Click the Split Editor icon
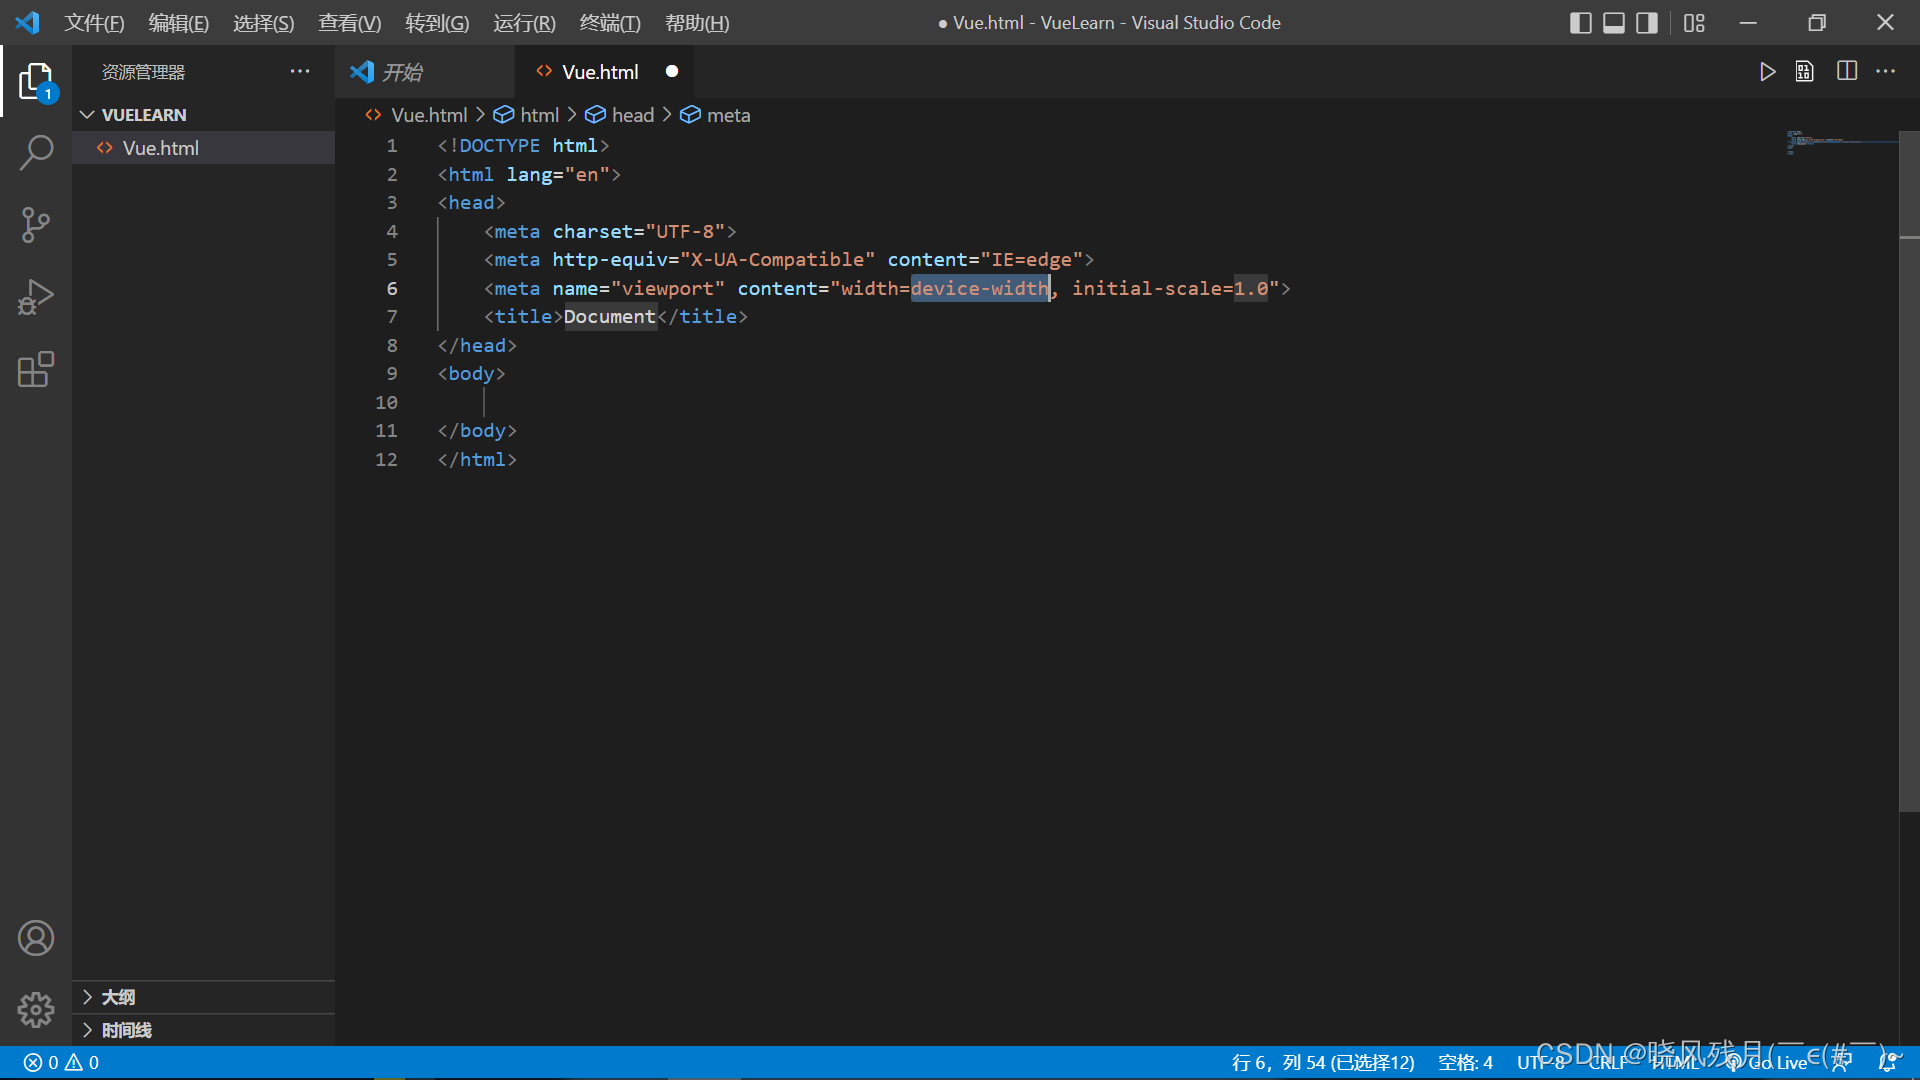1920x1080 pixels. tap(1846, 72)
